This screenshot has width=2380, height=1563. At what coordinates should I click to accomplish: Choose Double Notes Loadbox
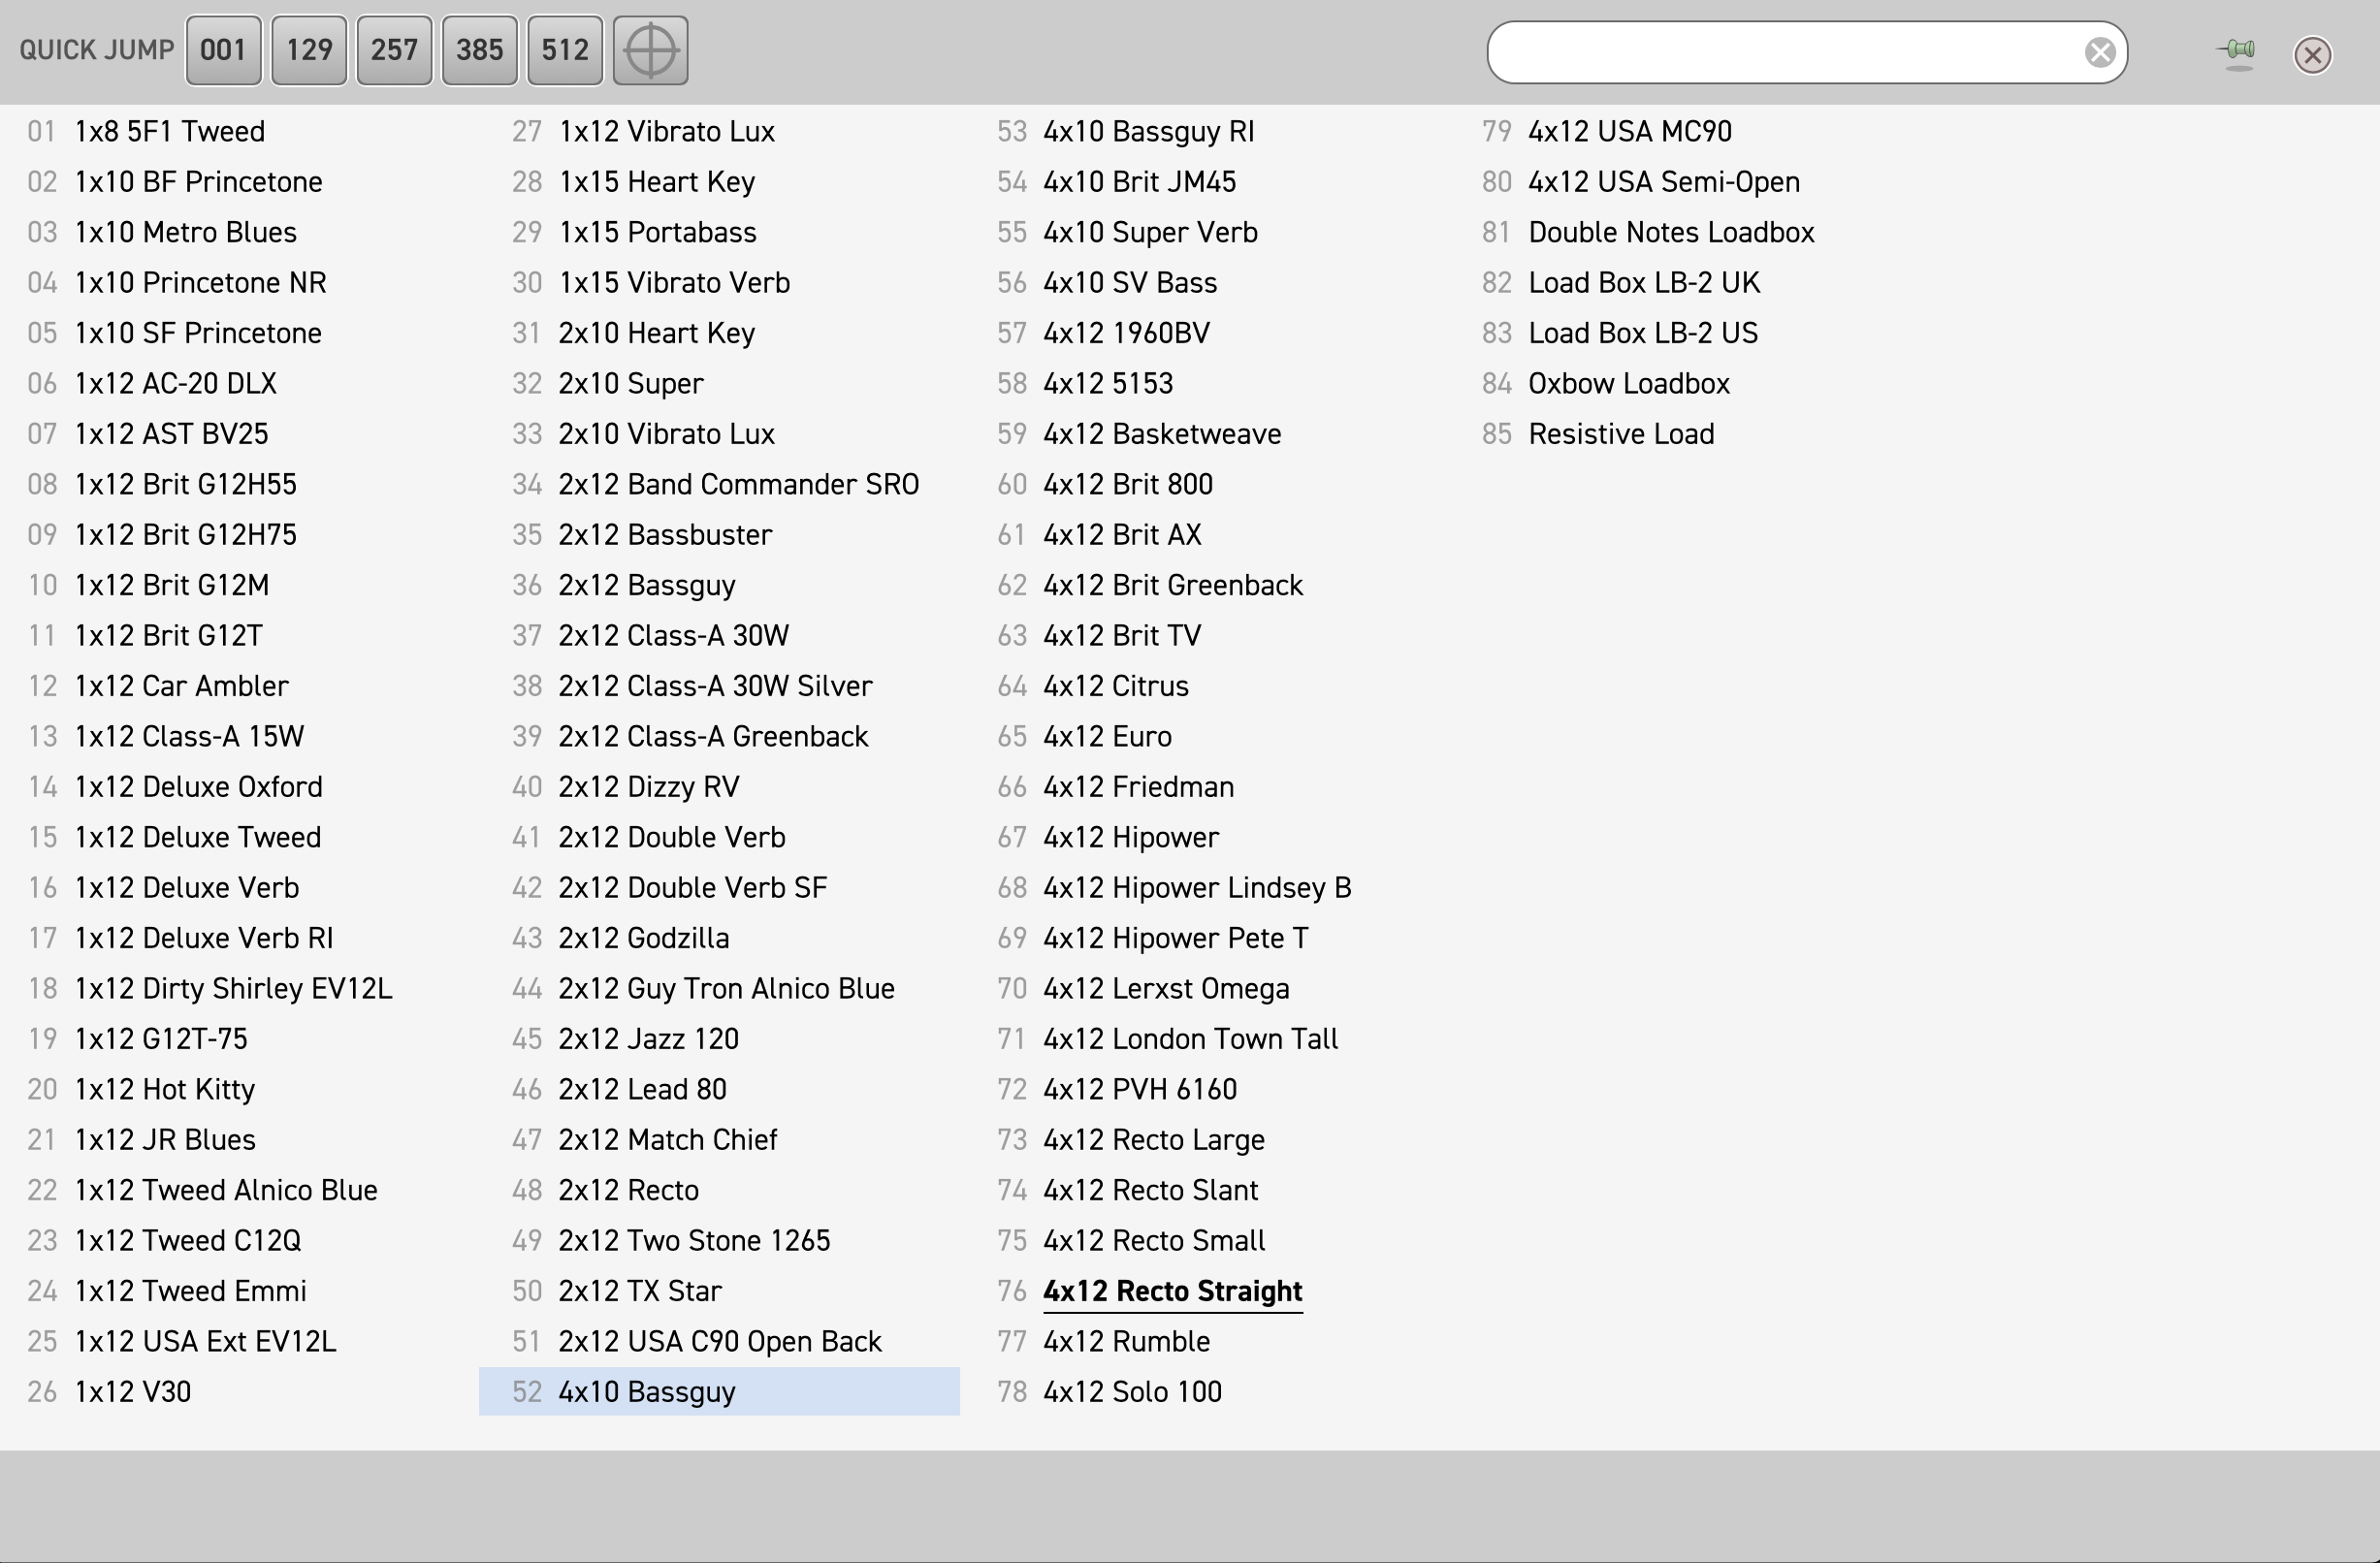tap(1671, 232)
